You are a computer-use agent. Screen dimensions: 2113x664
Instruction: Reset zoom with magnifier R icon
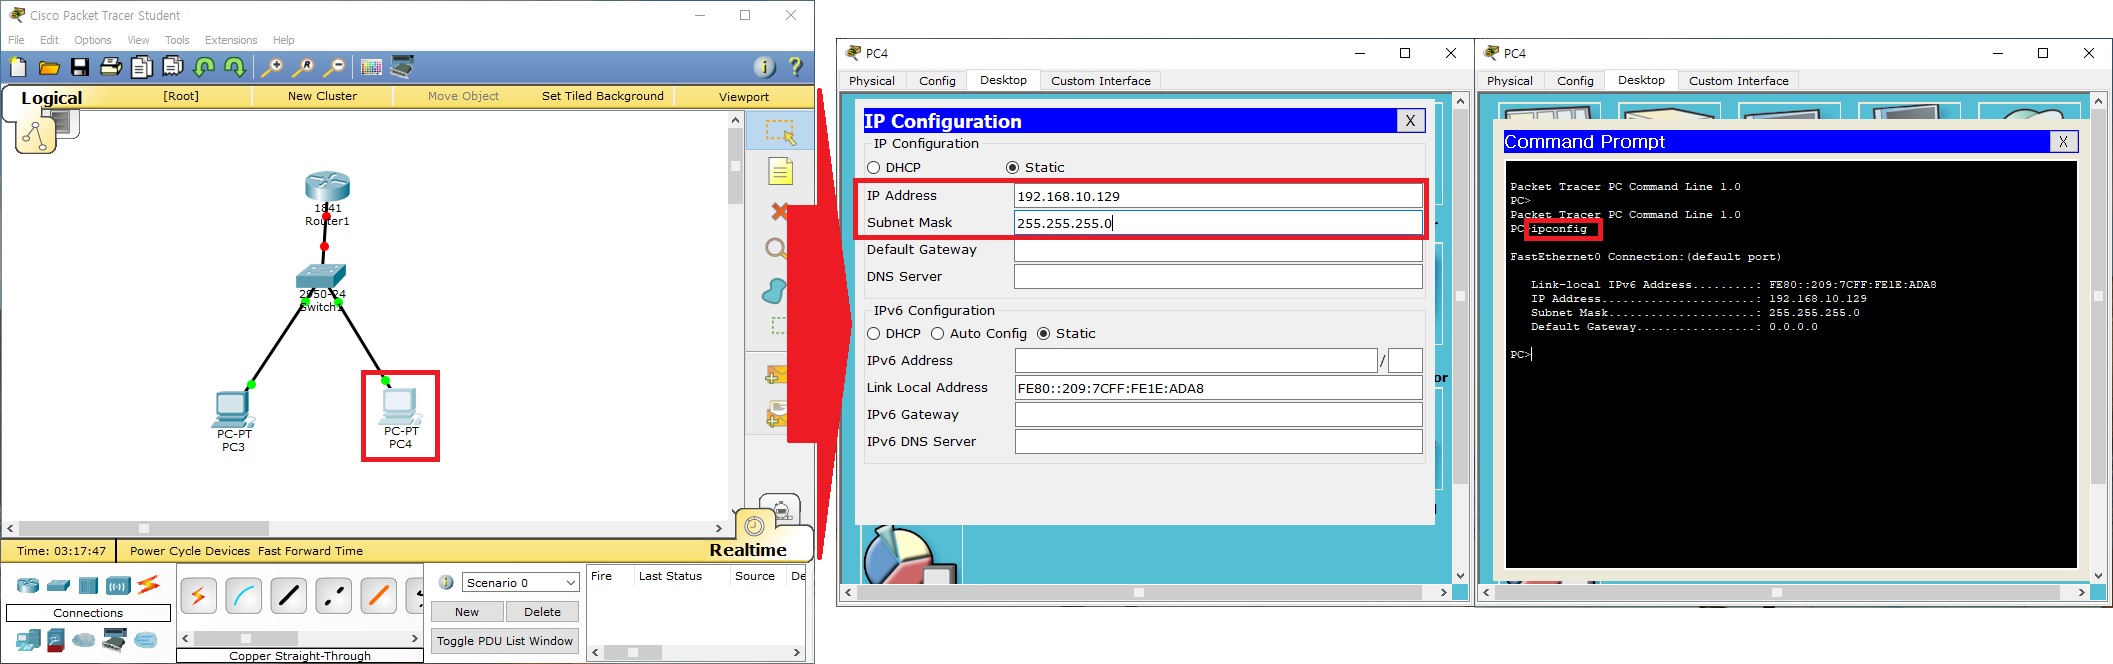tap(303, 67)
